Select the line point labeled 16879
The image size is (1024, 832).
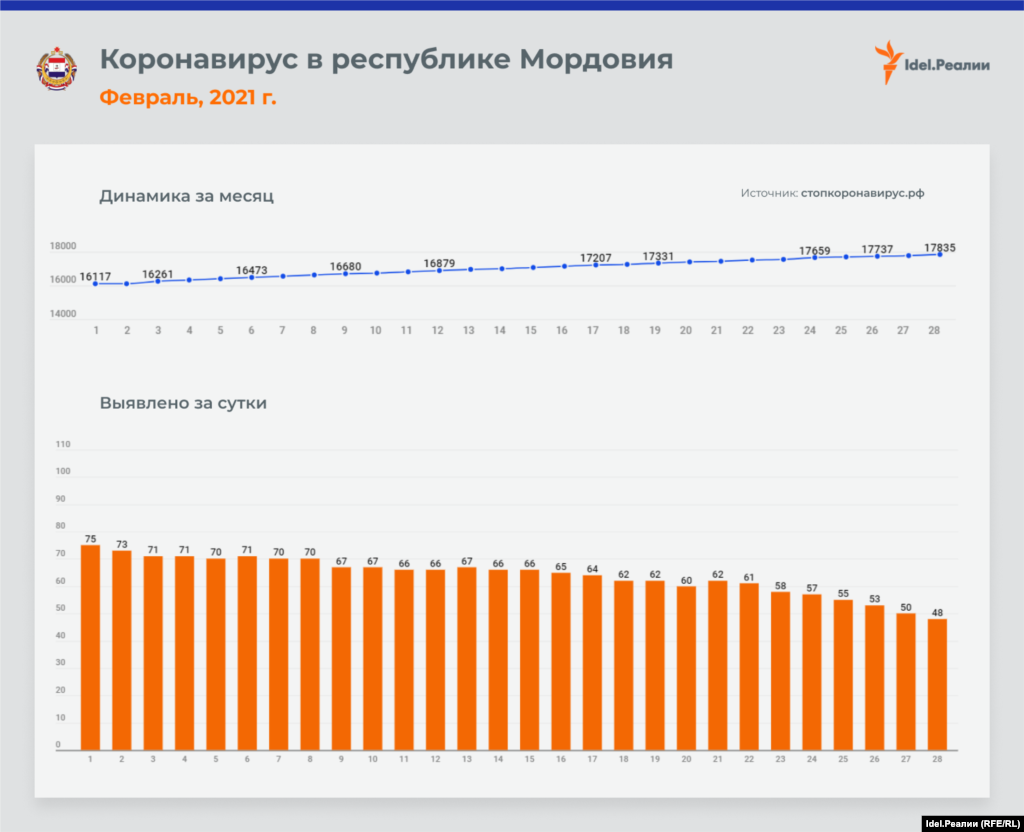[x=439, y=270]
